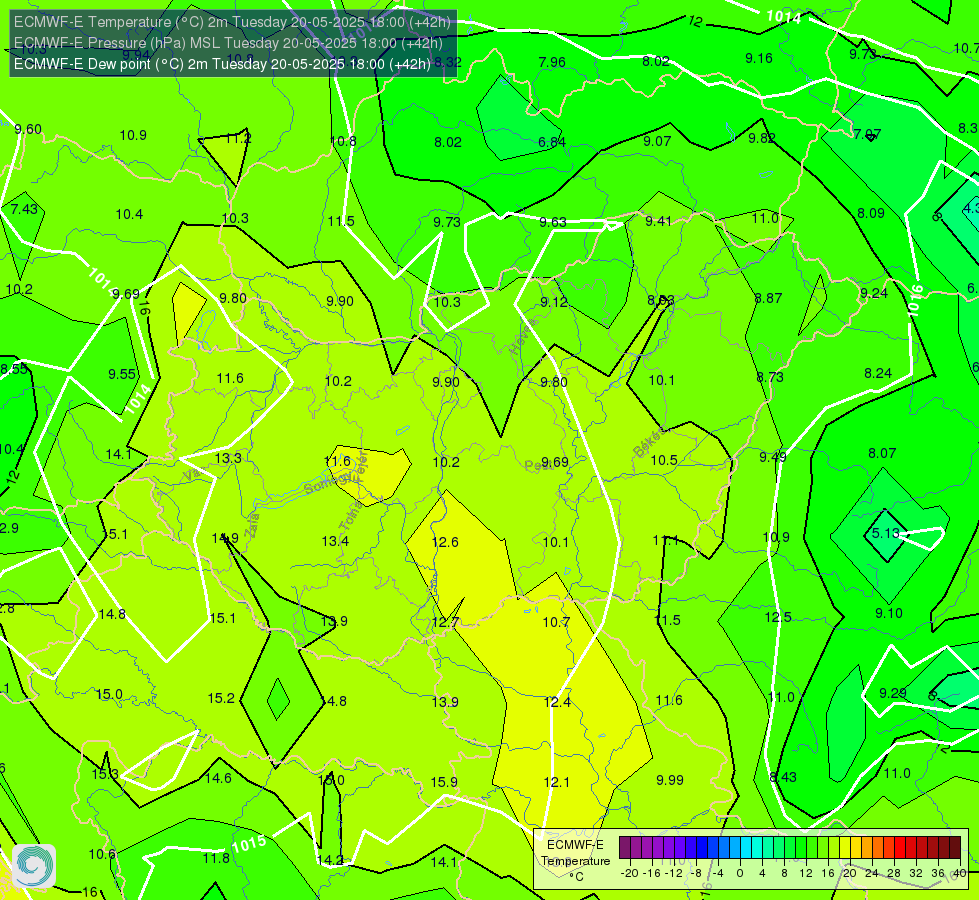Click the dew point value '15.0'
Image resolution: width=979 pixels, height=900 pixels.
109,694
